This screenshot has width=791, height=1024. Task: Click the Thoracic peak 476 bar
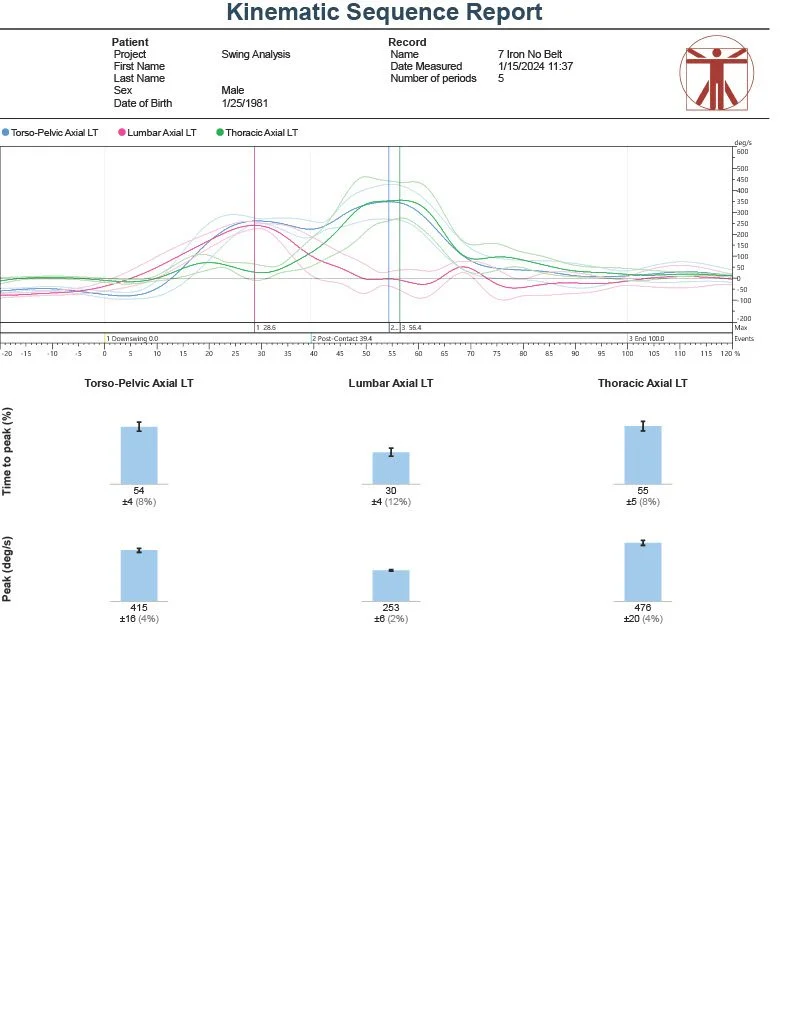coord(643,571)
